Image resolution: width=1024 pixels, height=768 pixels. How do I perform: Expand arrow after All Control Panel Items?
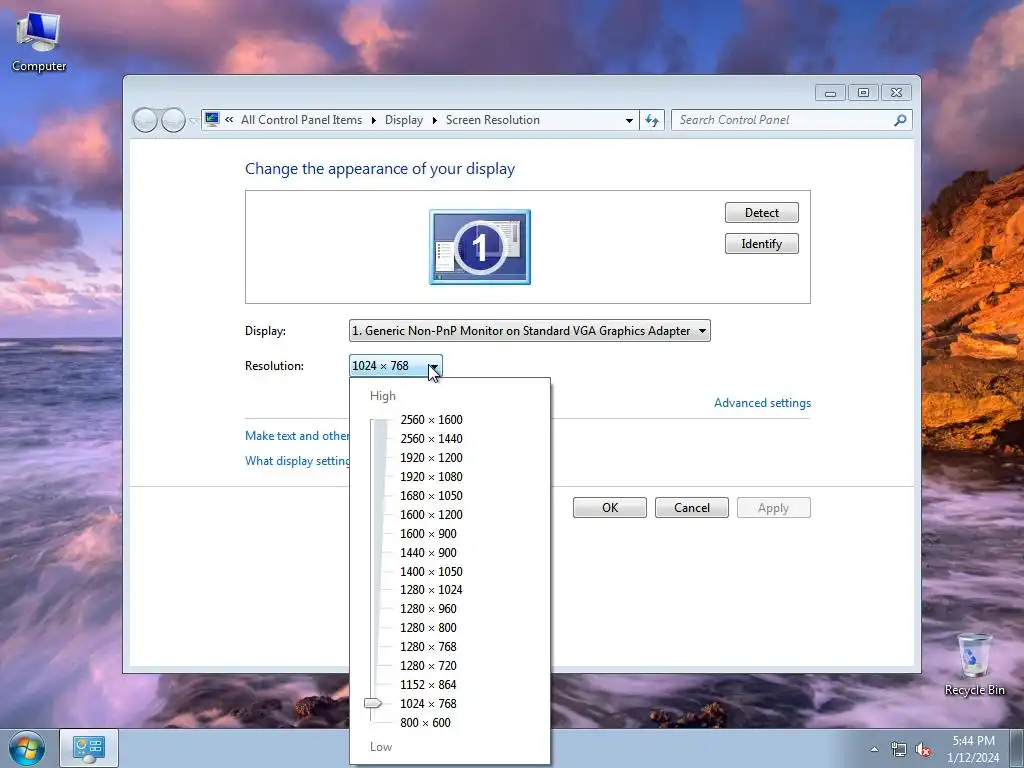click(374, 120)
